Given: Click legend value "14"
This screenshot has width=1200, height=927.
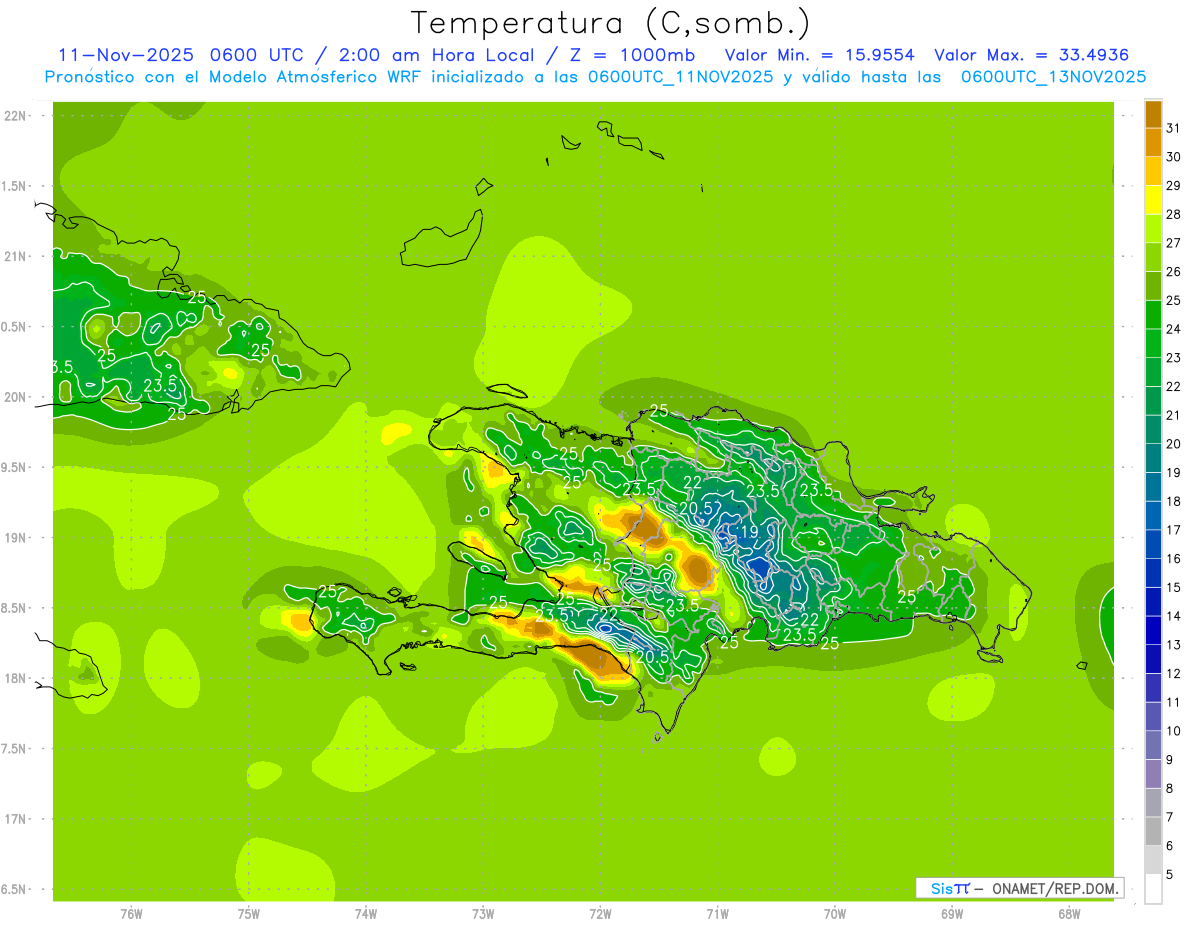Looking at the screenshot, I should point(1174,616).
